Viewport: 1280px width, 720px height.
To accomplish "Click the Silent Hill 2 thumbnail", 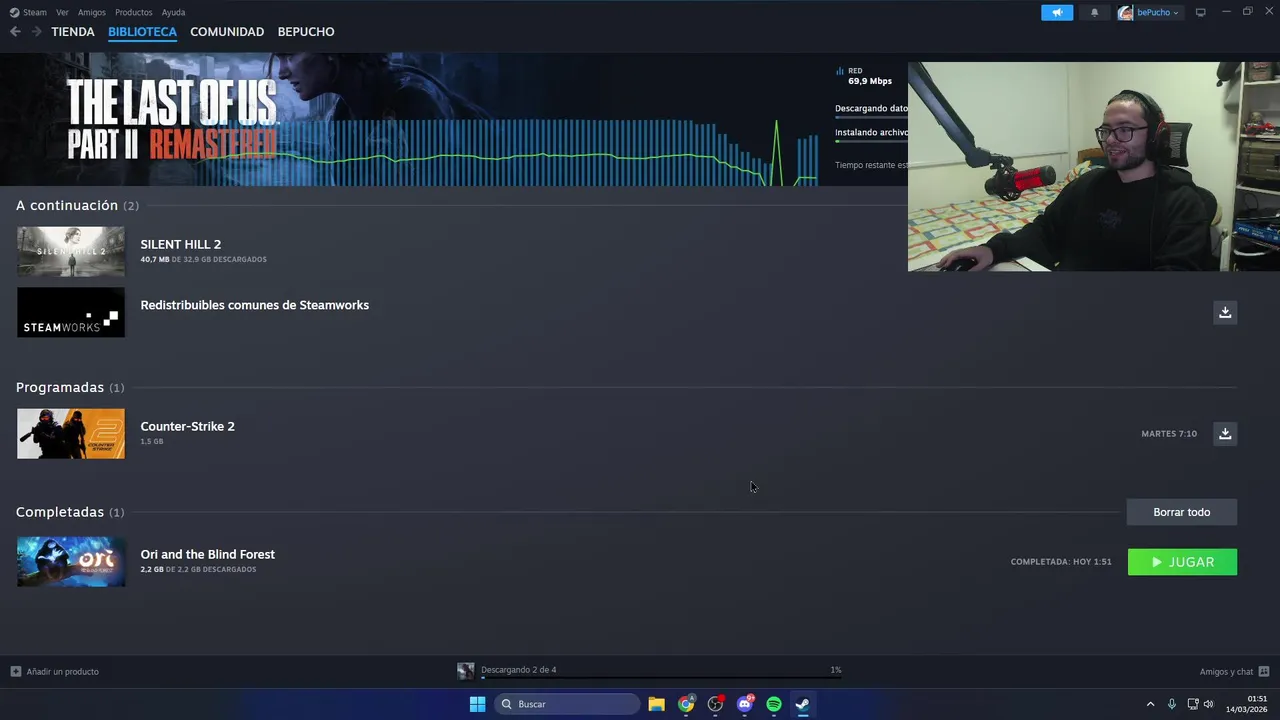I will pos(71,251).
